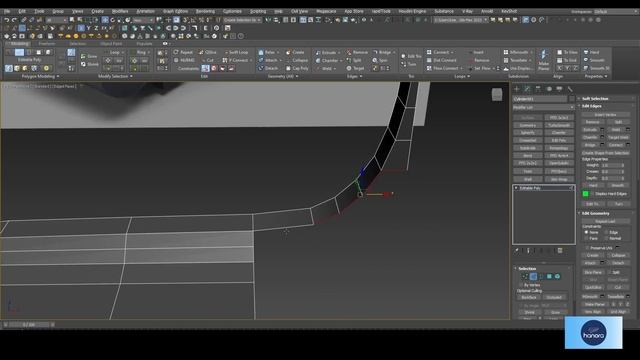Click the object color swatch beside name field

pyautogui.click(x=572, y=99)
